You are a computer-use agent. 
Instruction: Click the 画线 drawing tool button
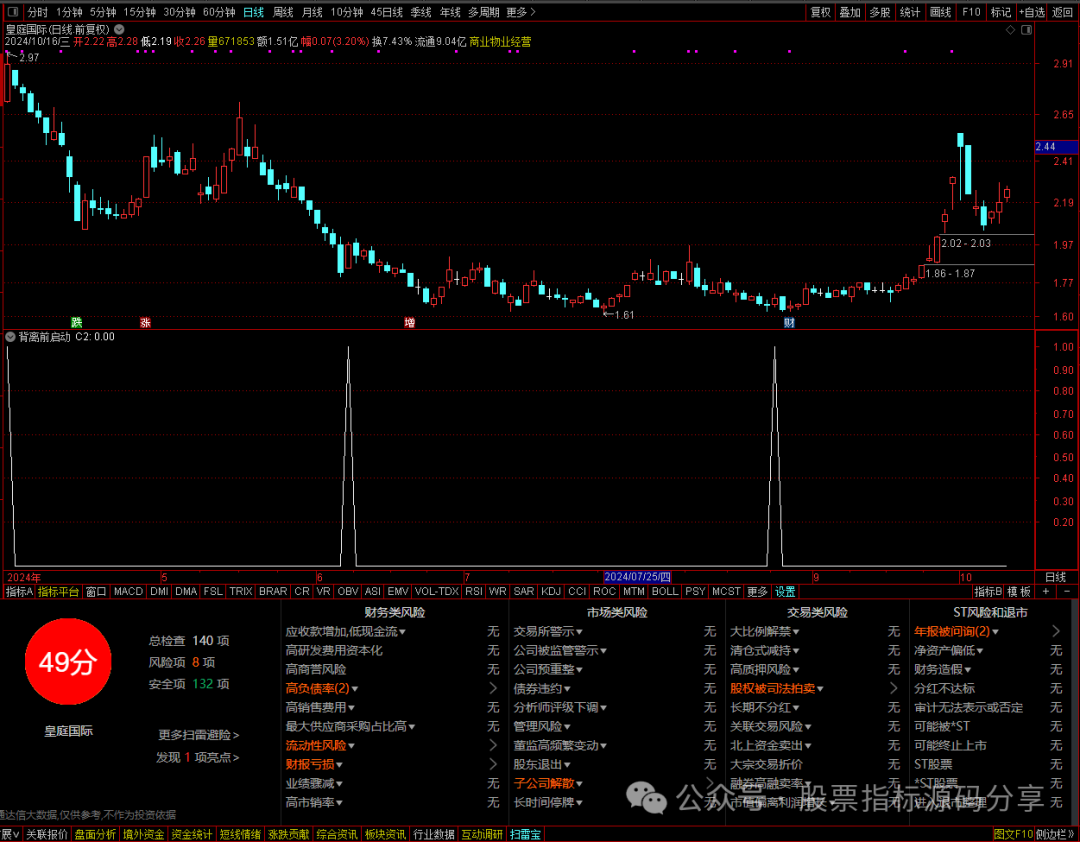940,12
